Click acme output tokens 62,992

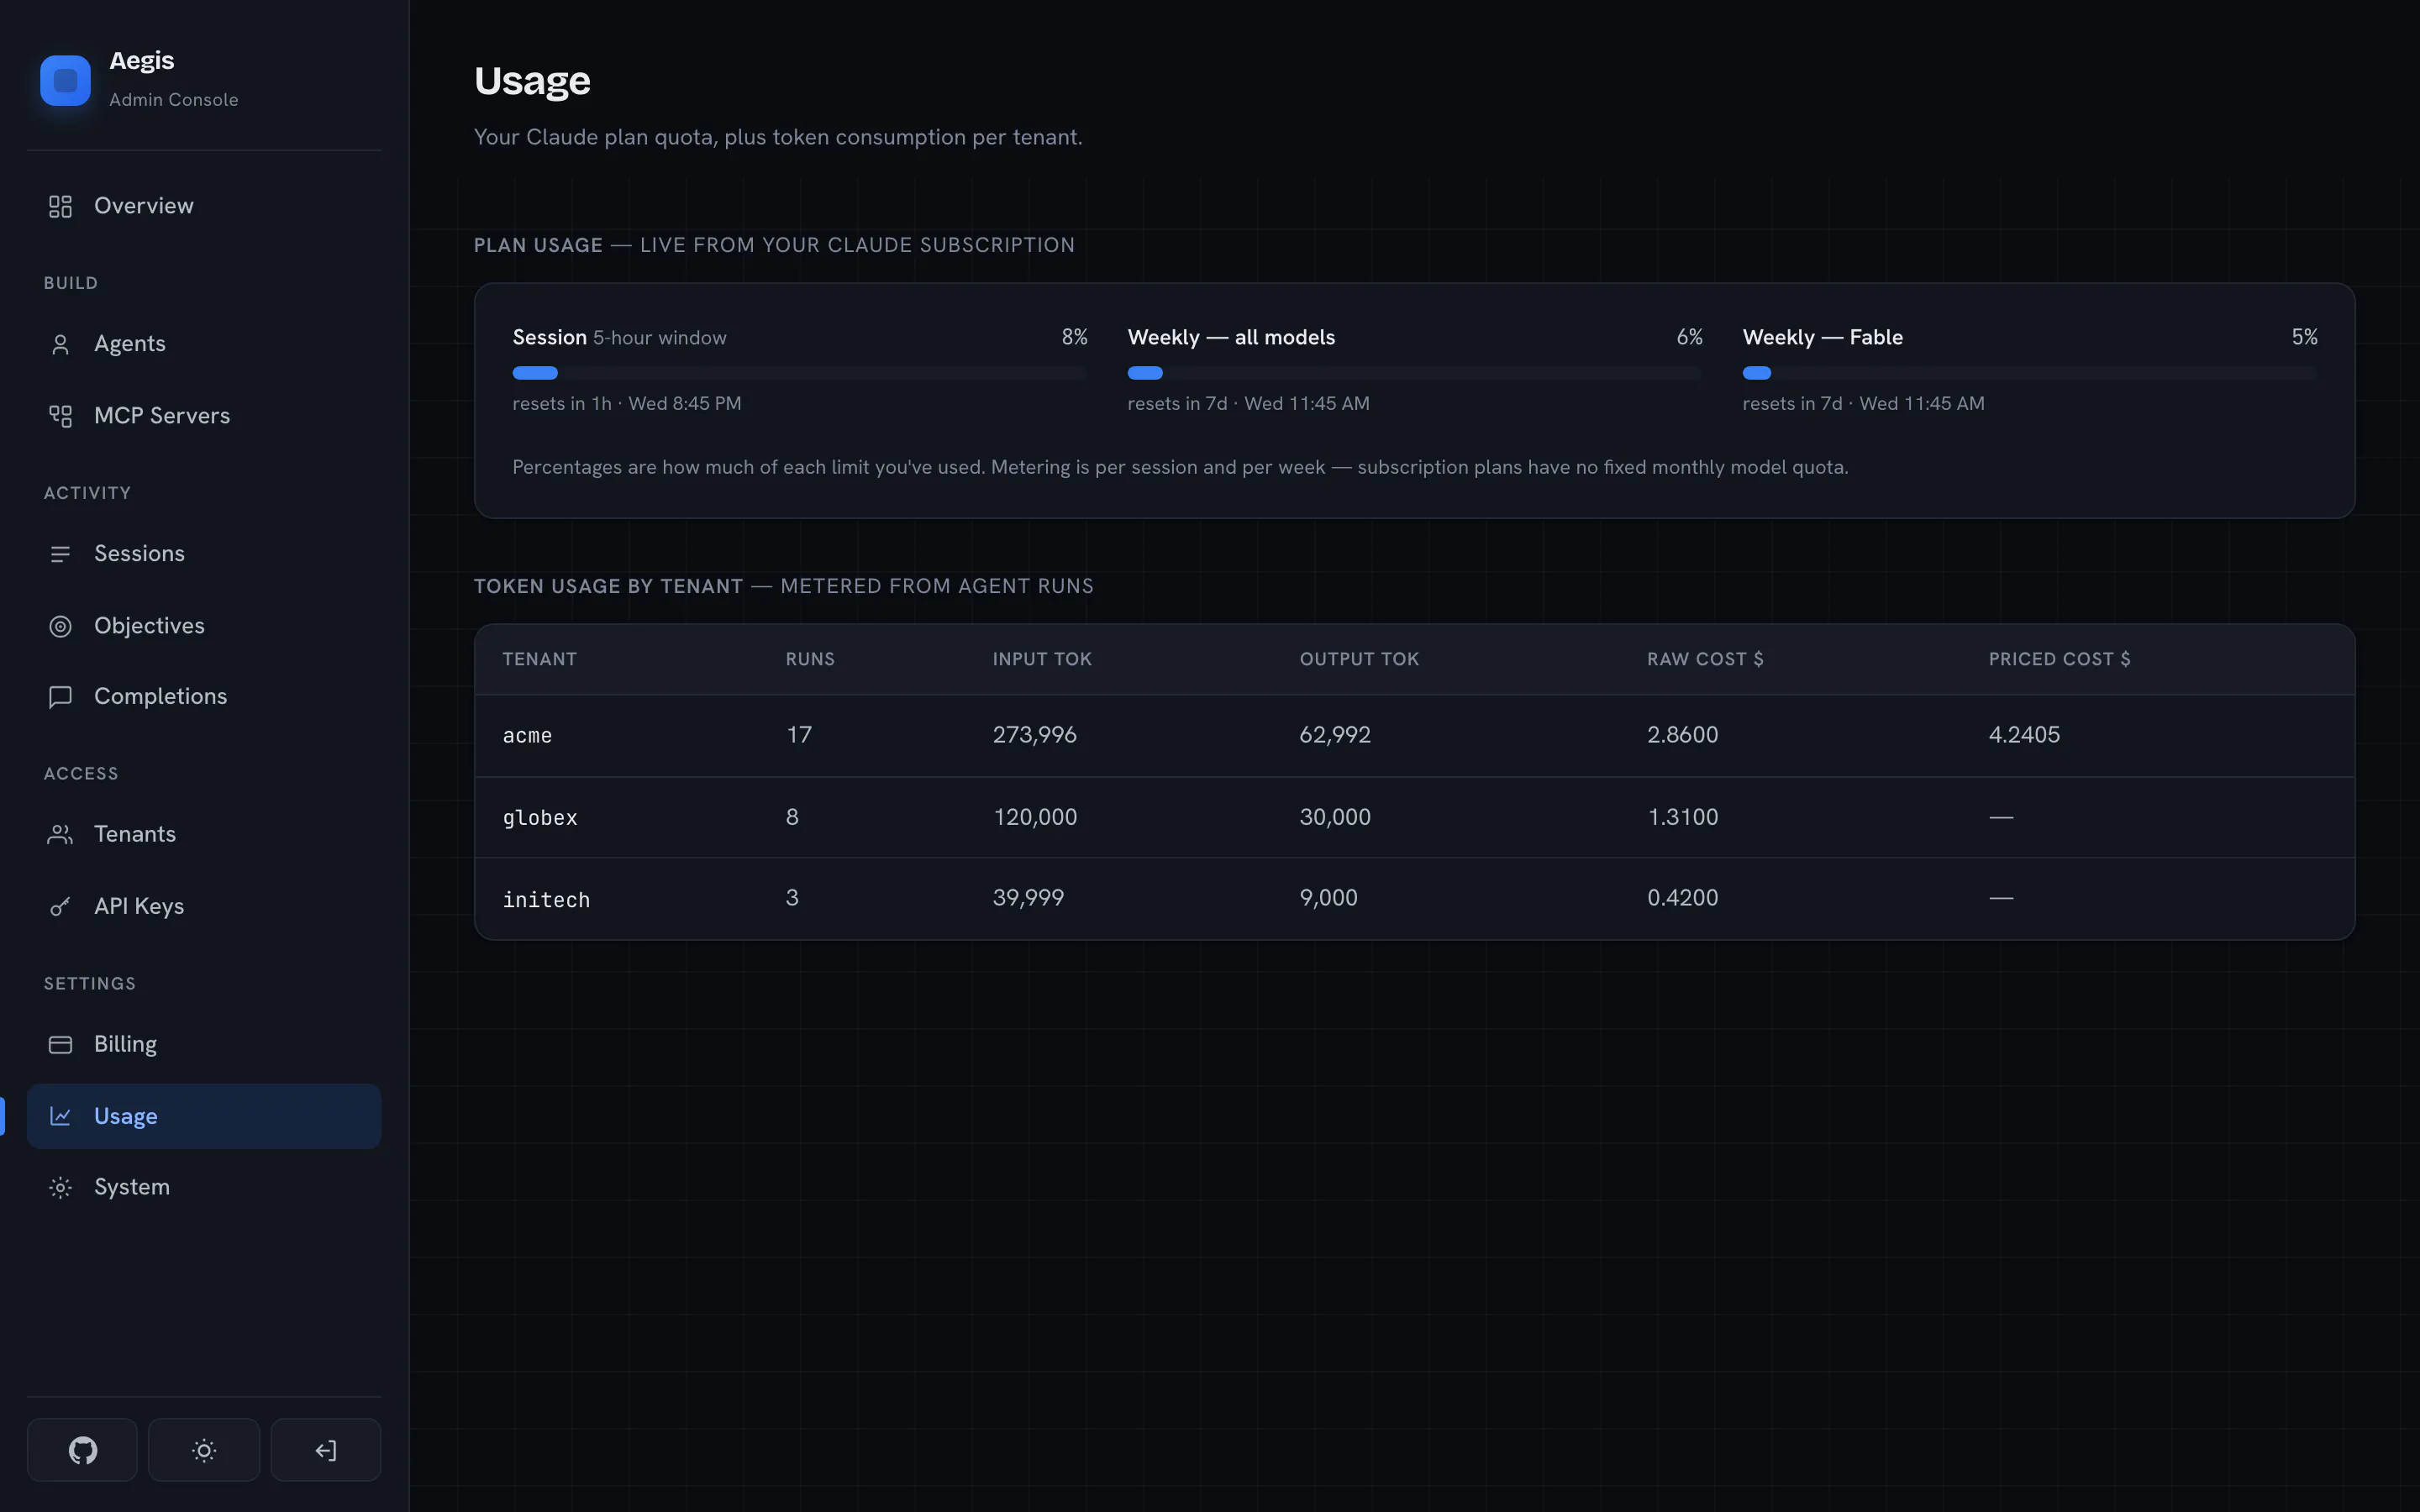(1335, 735)
